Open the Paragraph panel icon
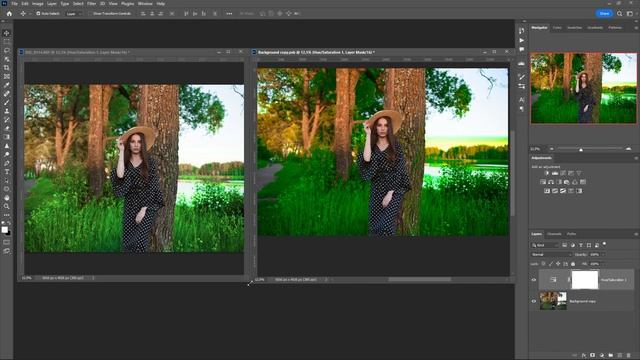 pos(522,109)
